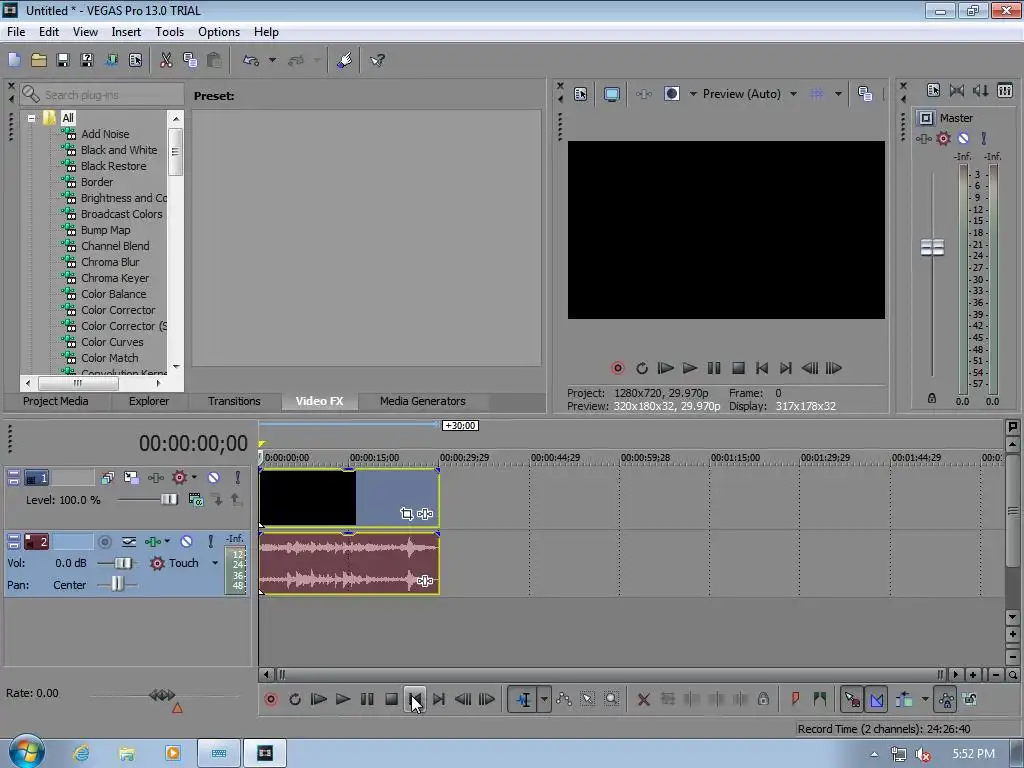The image size is (1024, 768).
Task: Delete selection with the red X icon
Action: 643,699
